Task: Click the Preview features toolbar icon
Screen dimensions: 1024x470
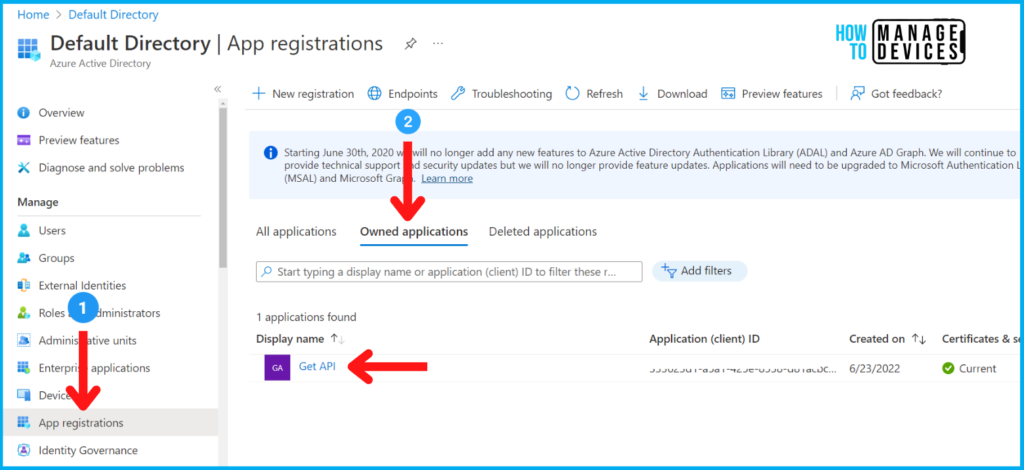Action: pos(728,93)
